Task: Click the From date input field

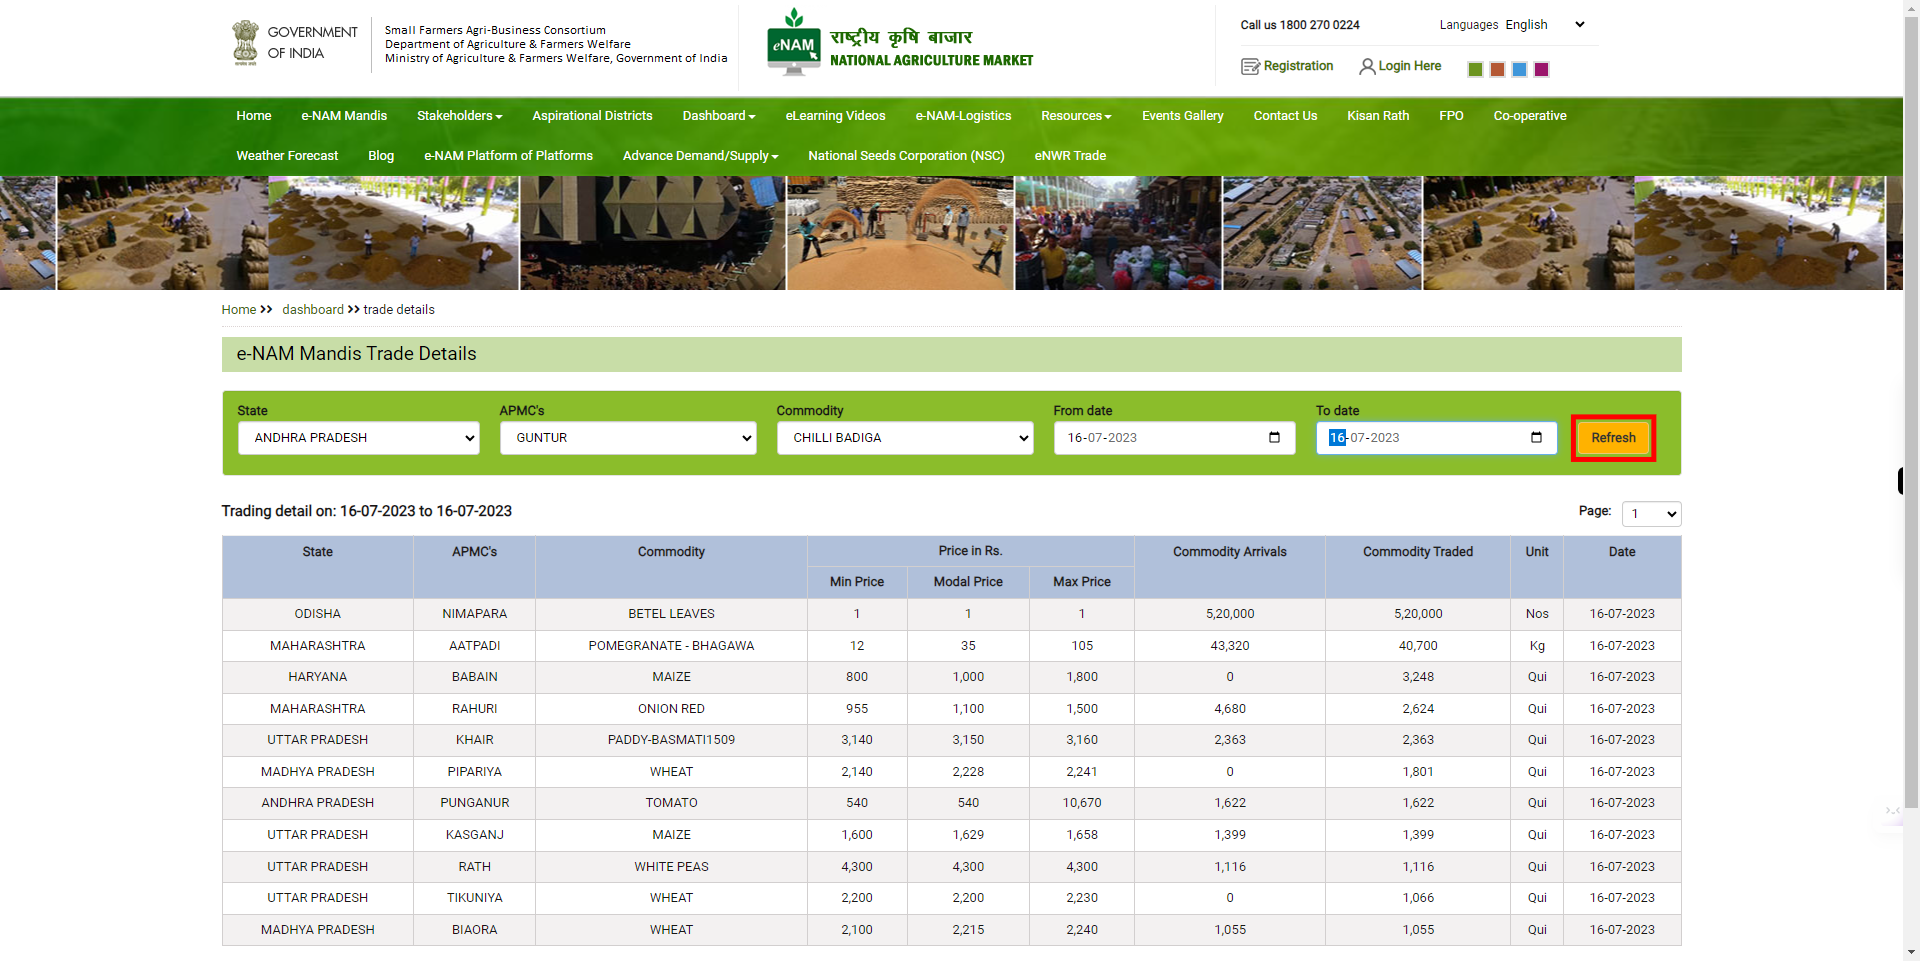Action: point(1174,438)
